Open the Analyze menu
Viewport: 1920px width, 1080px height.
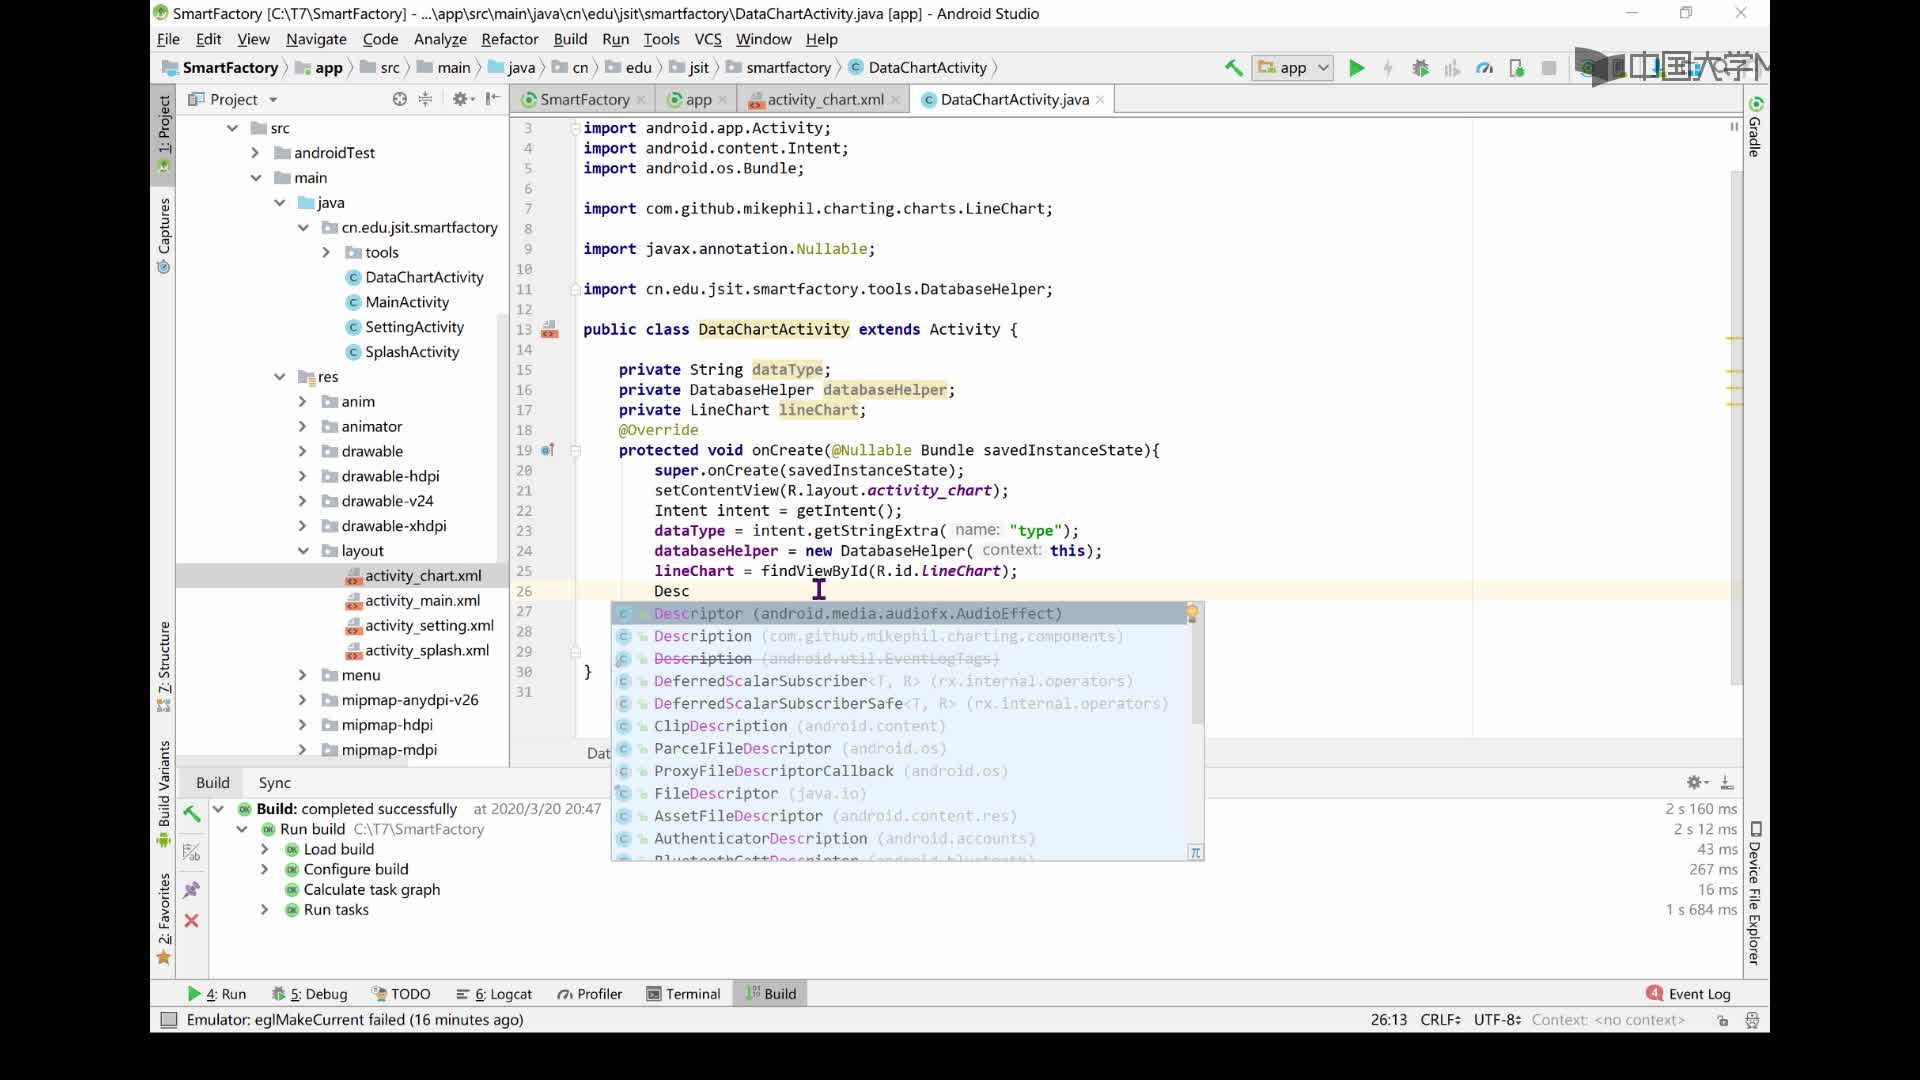[440, 39]
